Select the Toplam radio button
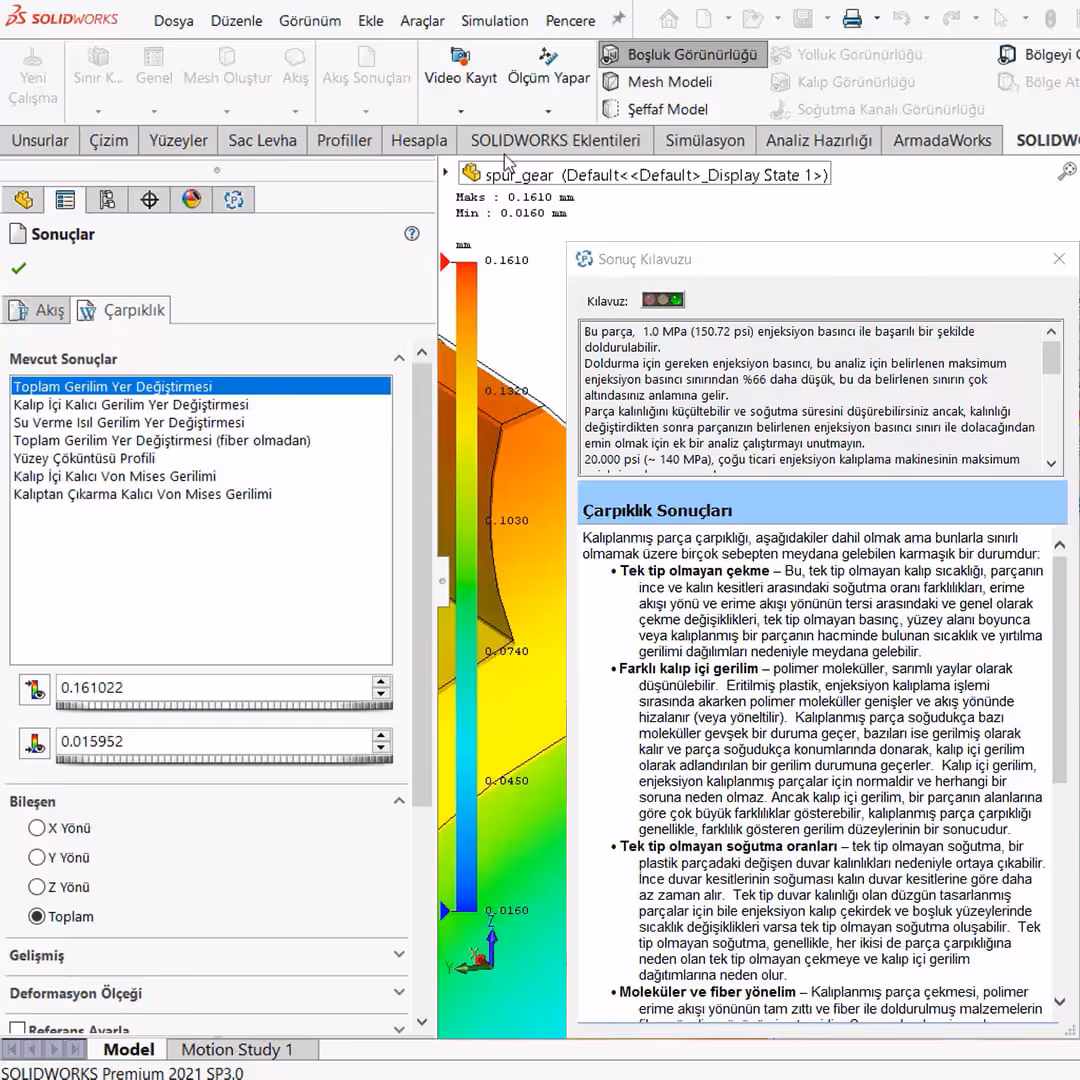1080x1080 pixels. tap(37, 917)
